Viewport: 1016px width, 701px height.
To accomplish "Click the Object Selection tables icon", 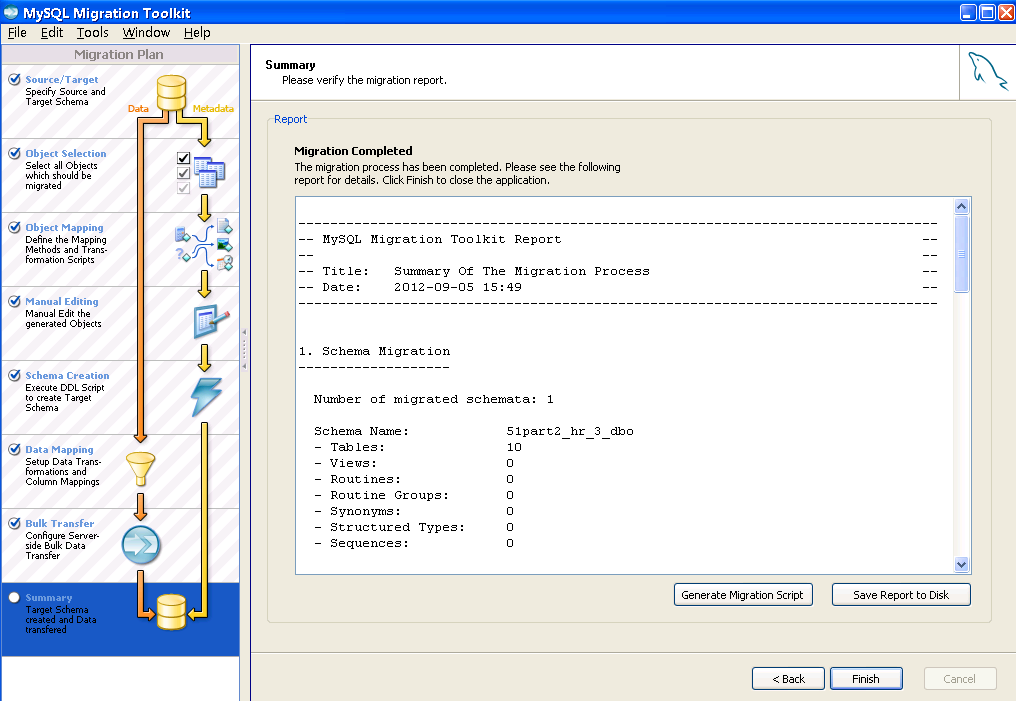I will 209,172.
